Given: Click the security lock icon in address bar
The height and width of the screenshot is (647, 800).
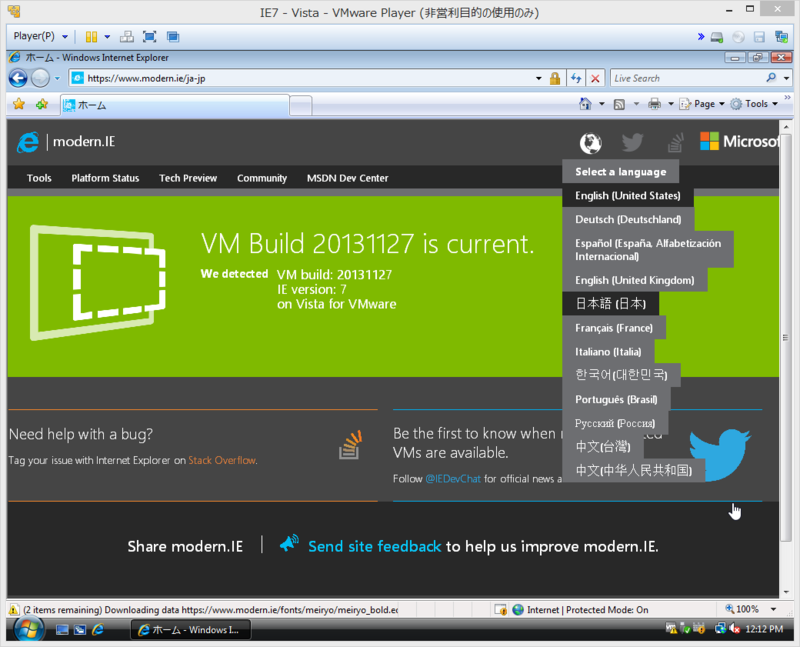Looking at the screenshot, I should pyautogui.click(x=555, y=78).
